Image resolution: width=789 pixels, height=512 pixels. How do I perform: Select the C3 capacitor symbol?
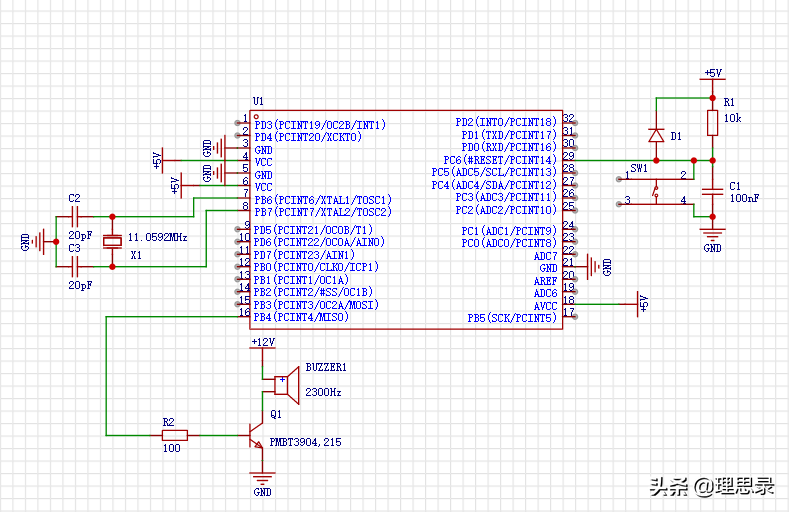tap(75, 267)
